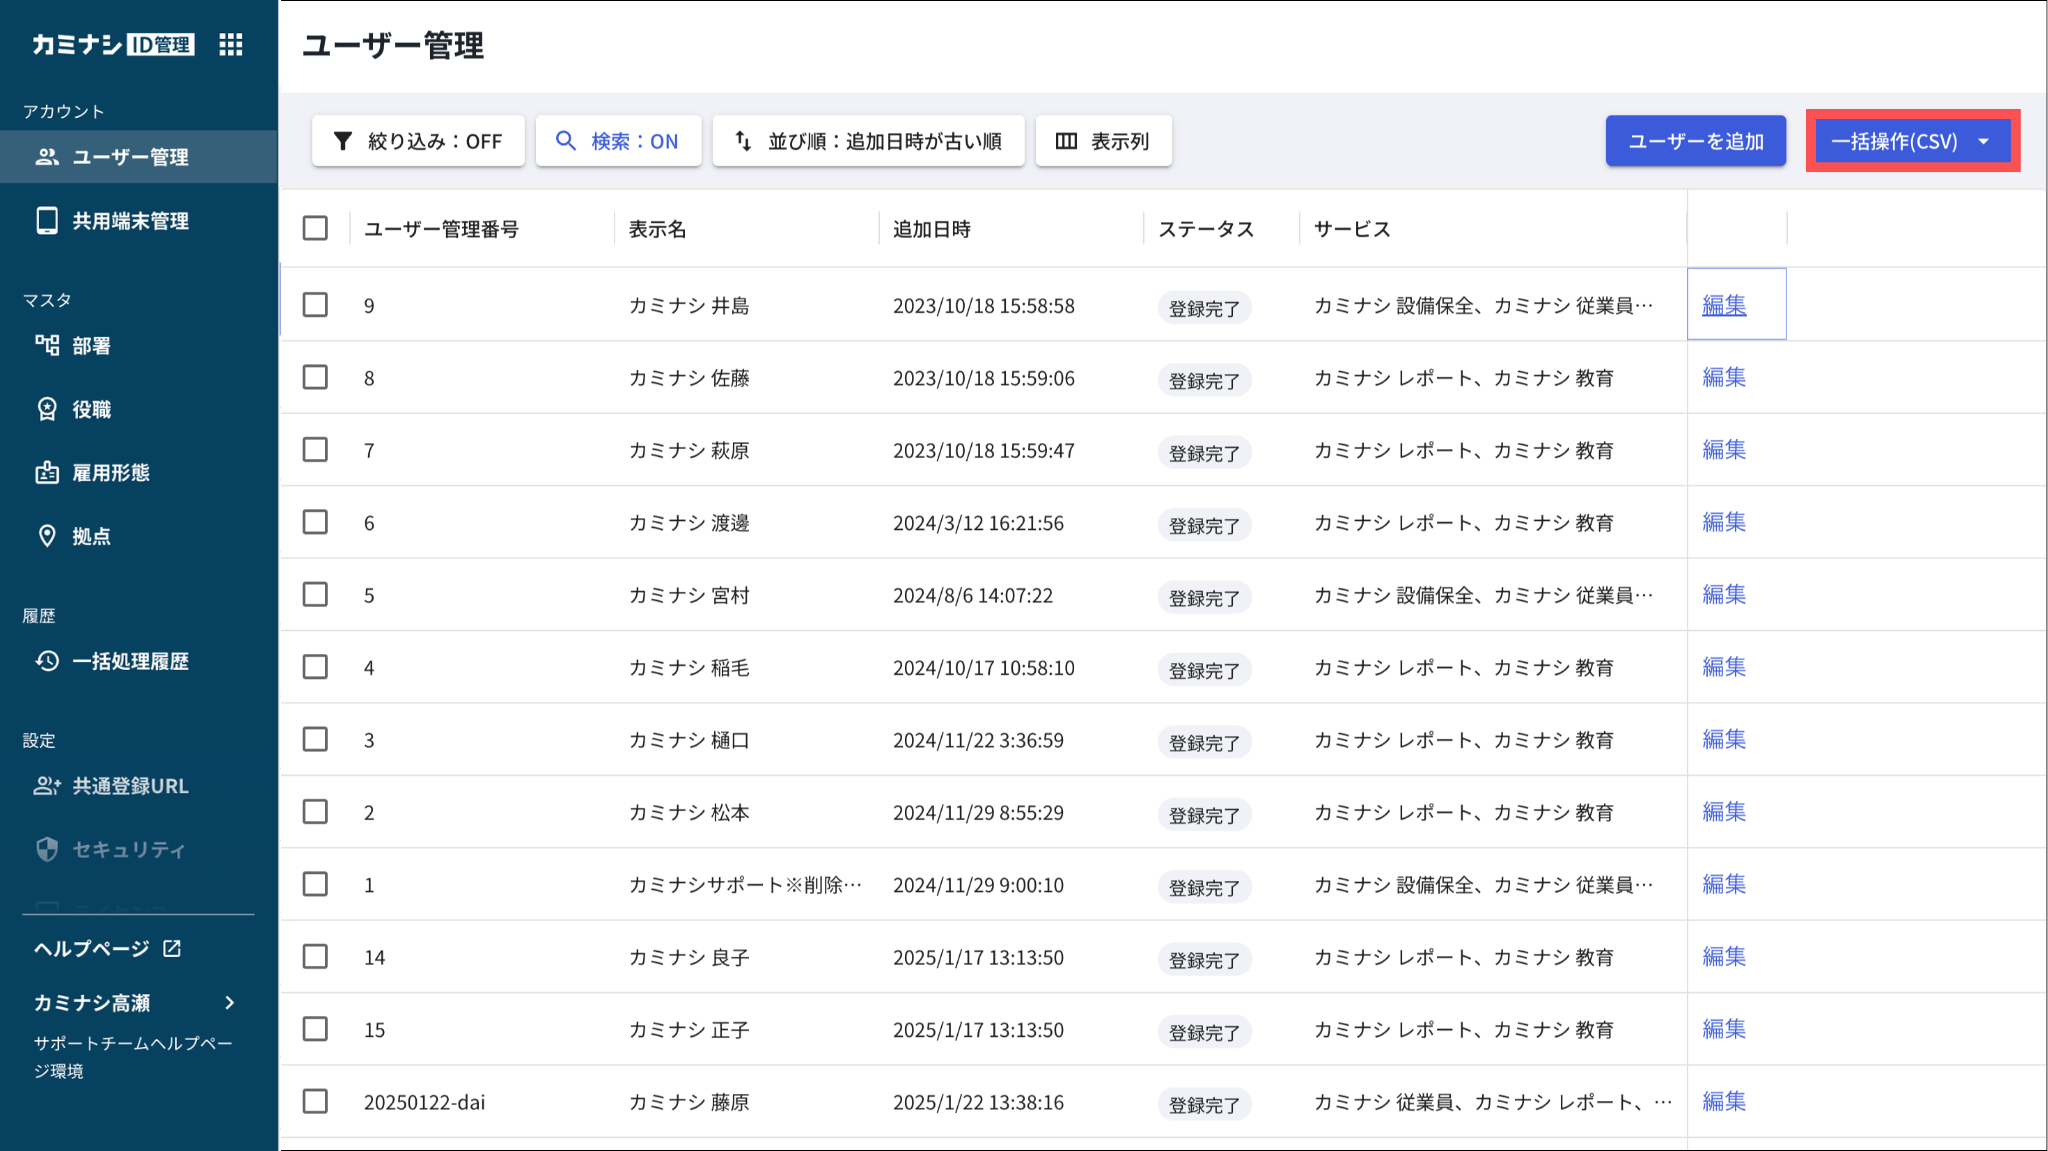Viewport: 2048px width, 1151px height.
Task: Open the app switcher grid icon
Action: point(231,44)
